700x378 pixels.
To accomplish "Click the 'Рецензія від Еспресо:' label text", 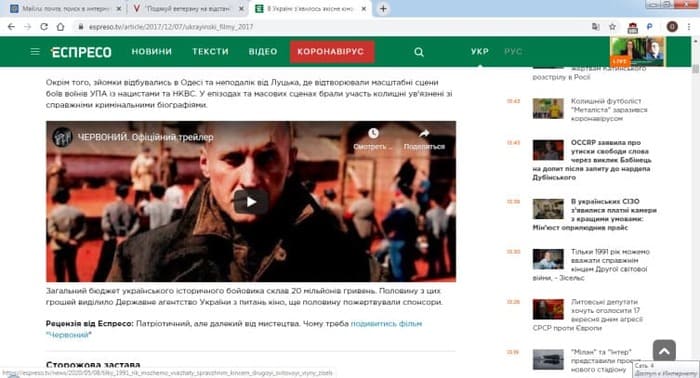I will click(90, 324).
